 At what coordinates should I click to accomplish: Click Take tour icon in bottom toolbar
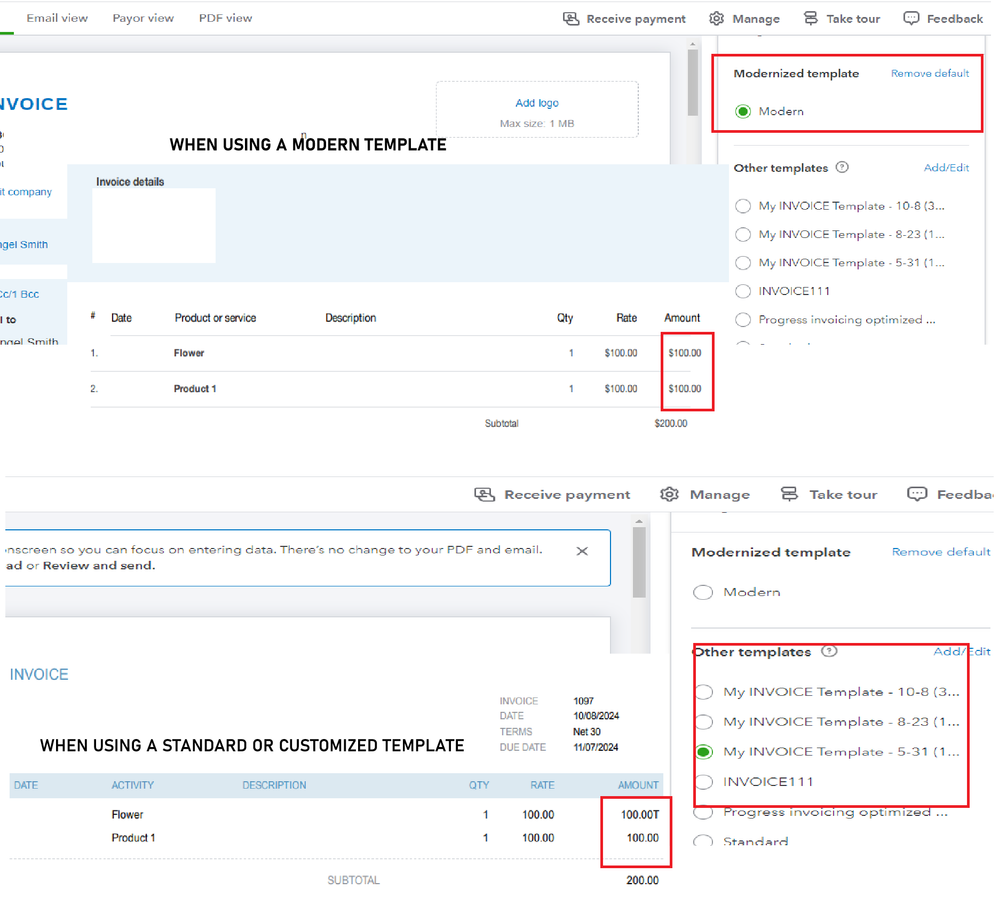pyautogui.click(x=789, y=494)
